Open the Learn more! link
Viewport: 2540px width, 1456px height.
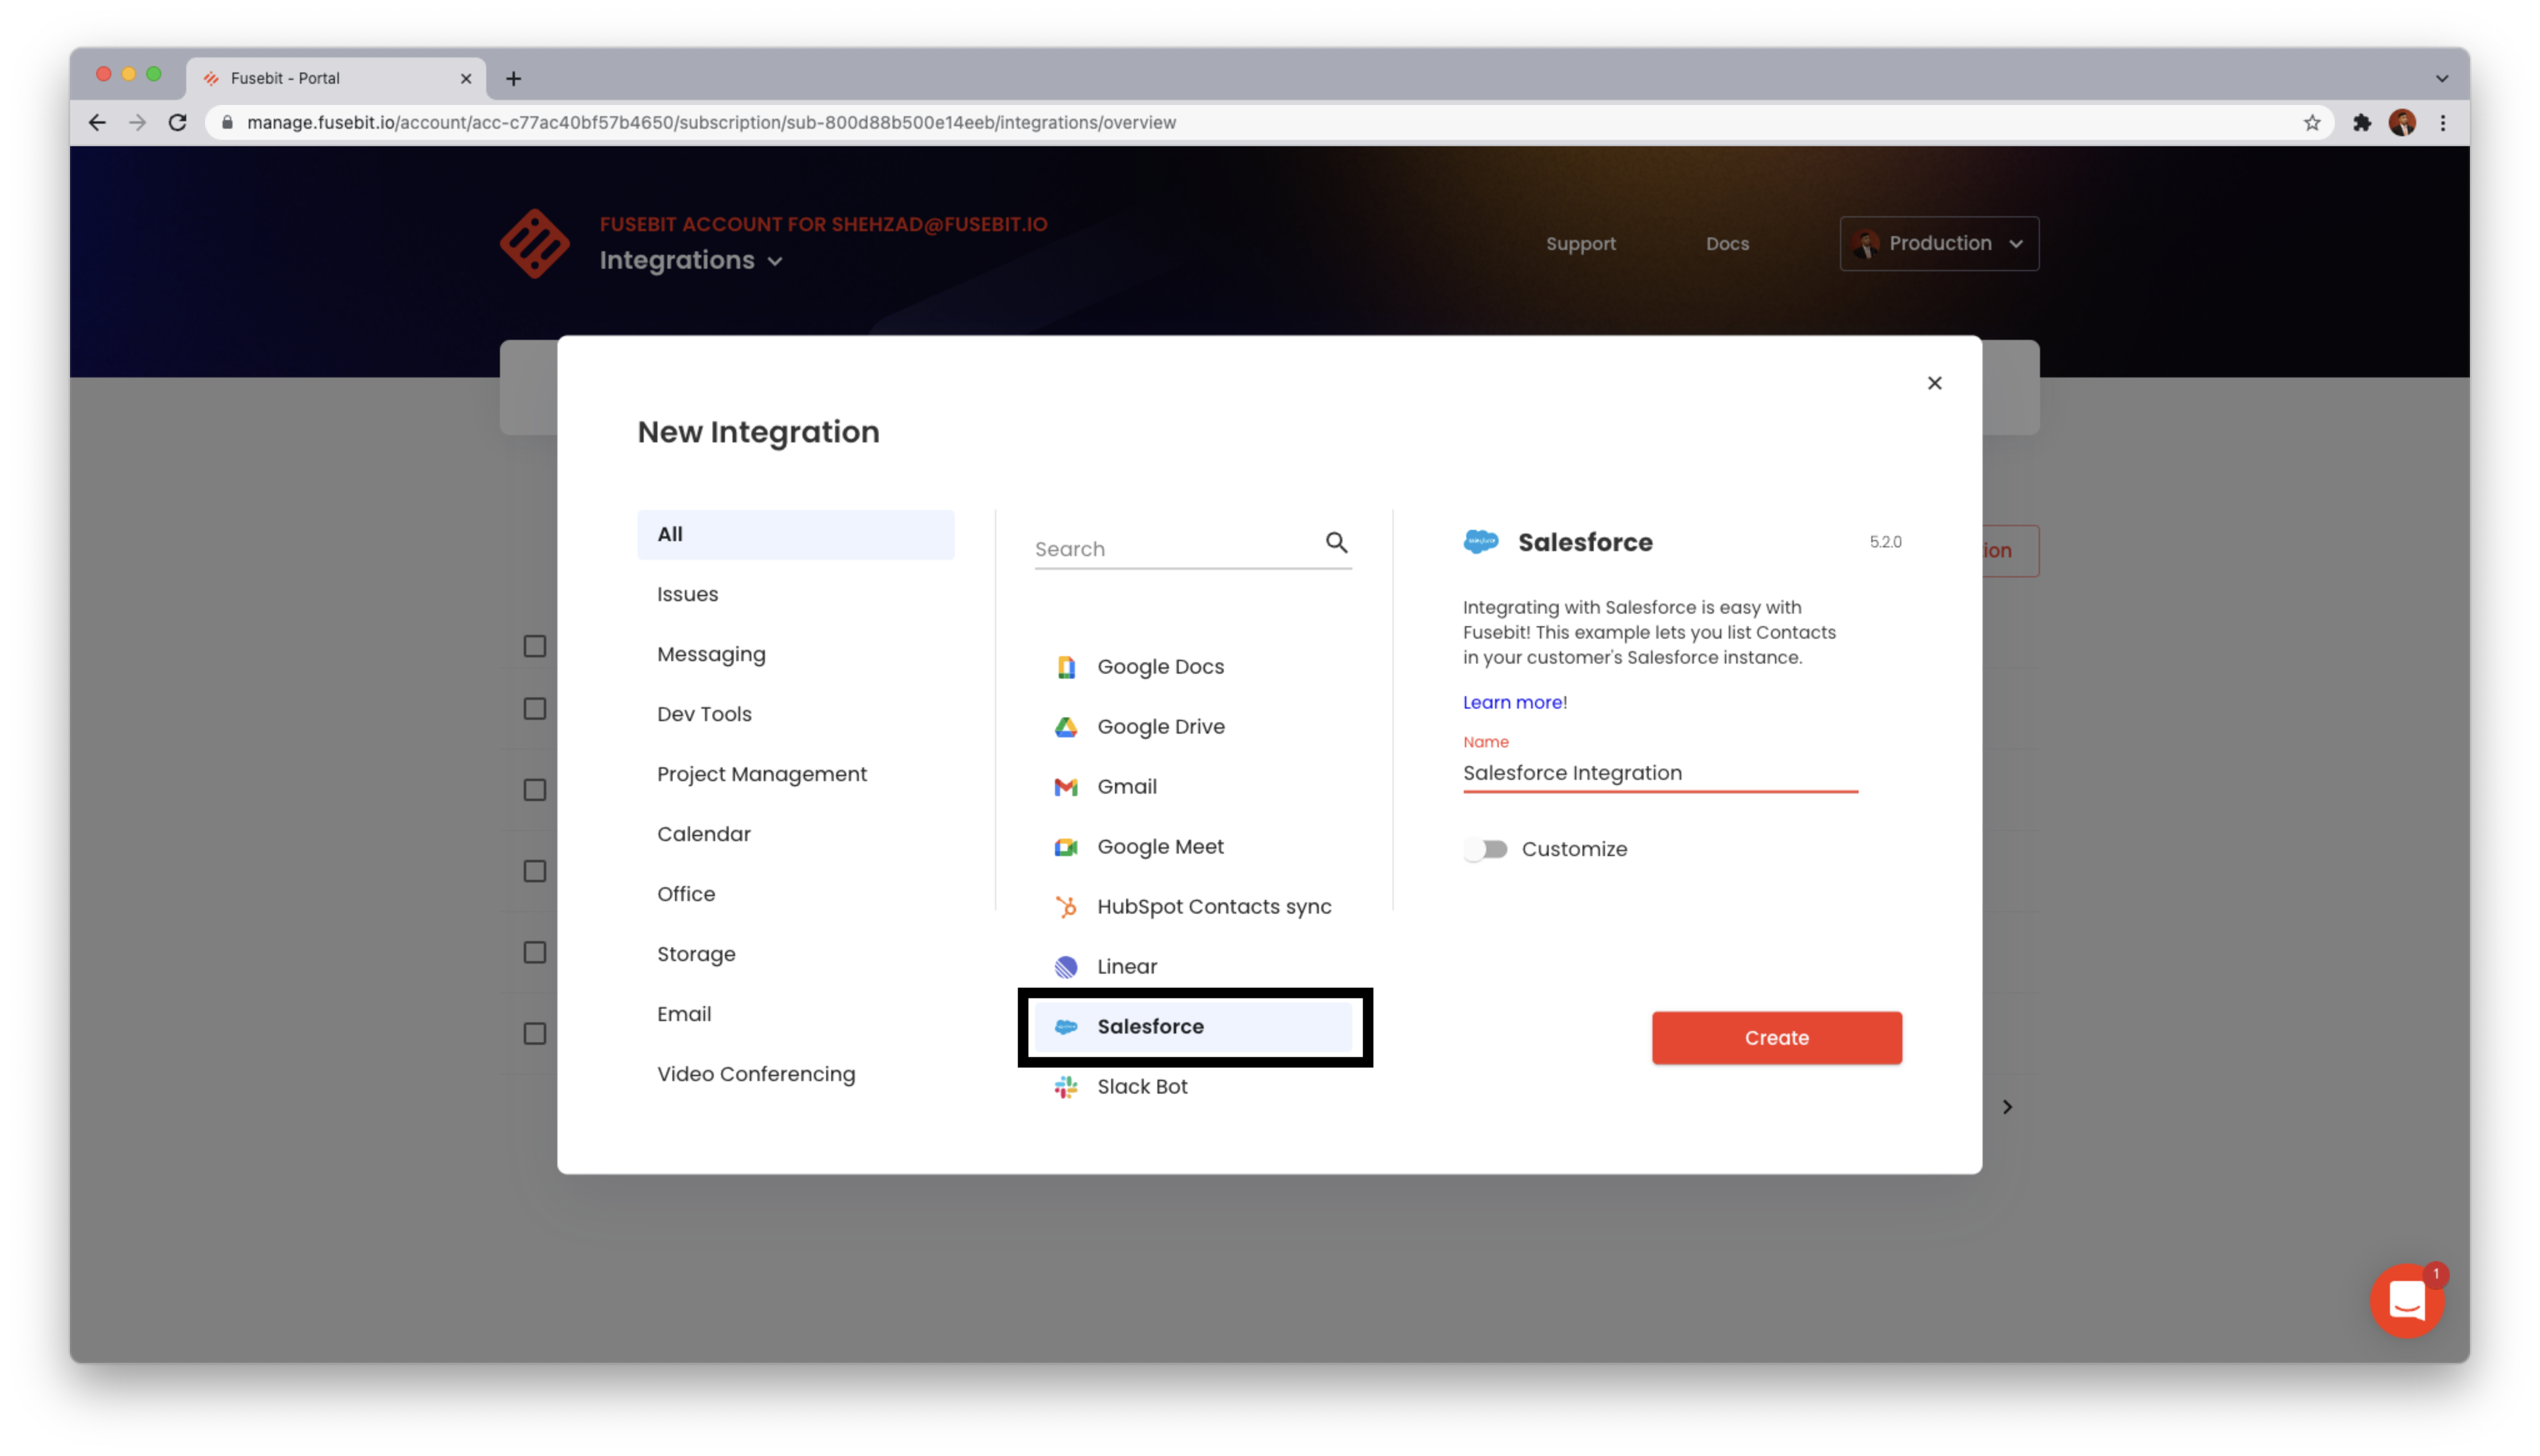[x=1514, y=702]
